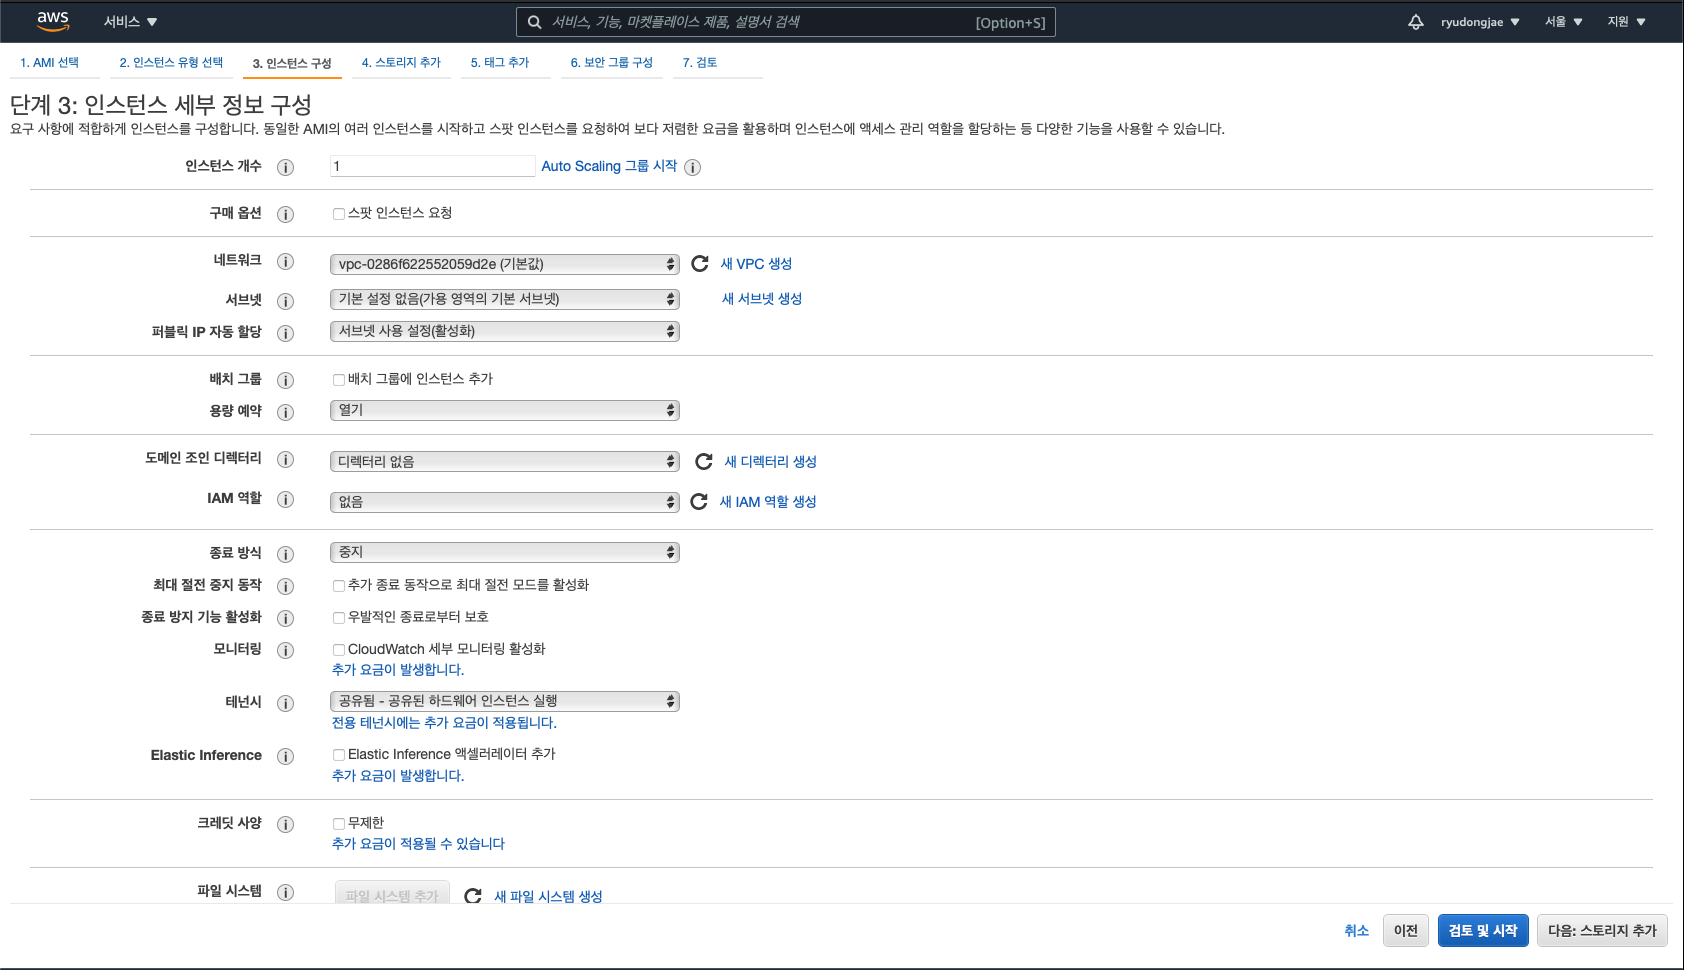
Task: Enable CloudWatch 세부 모니터링 checkbox
Action: click(x=339, y=650)
